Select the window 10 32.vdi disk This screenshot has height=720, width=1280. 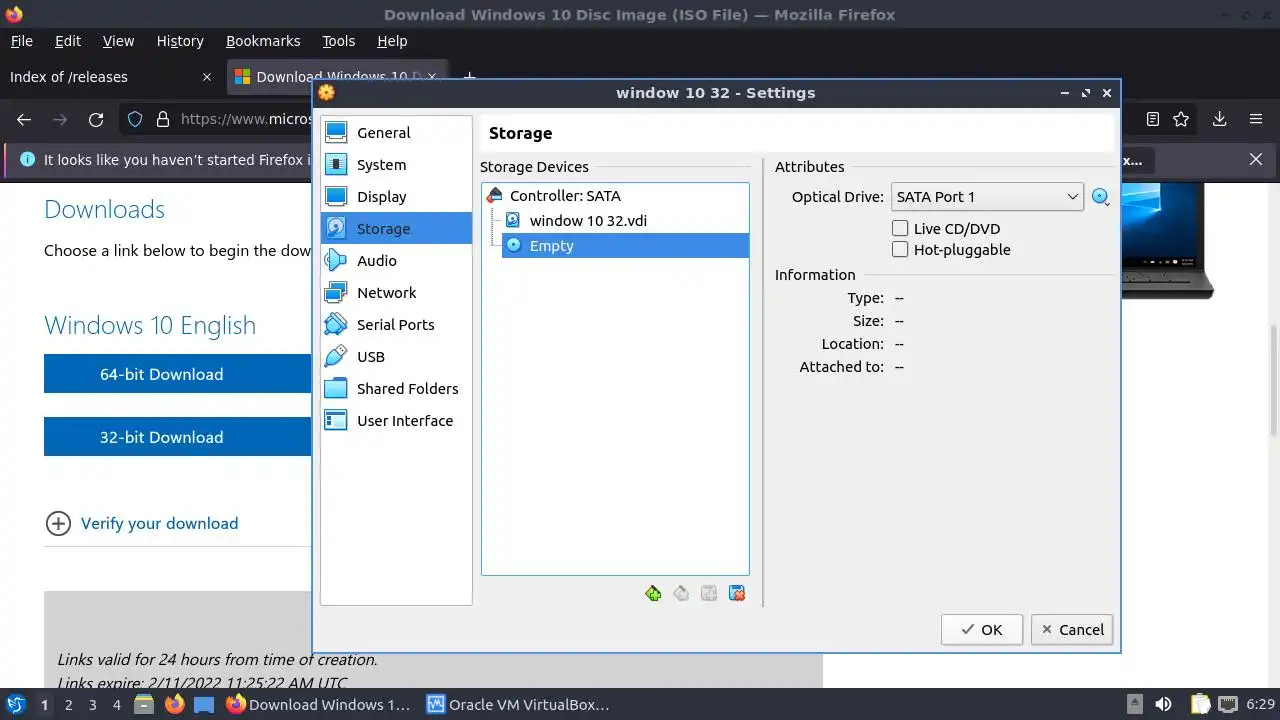[588, 220]
